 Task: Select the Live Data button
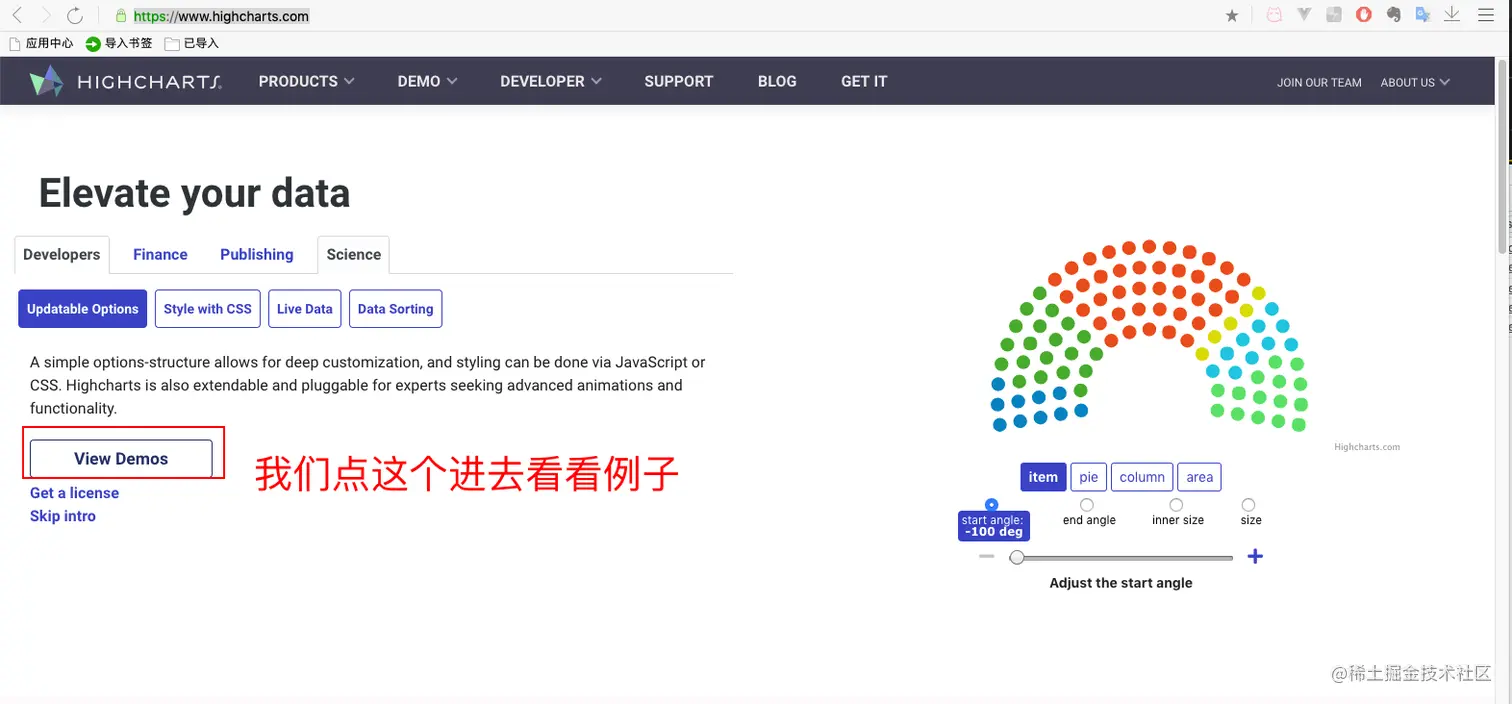pos(305,309)
